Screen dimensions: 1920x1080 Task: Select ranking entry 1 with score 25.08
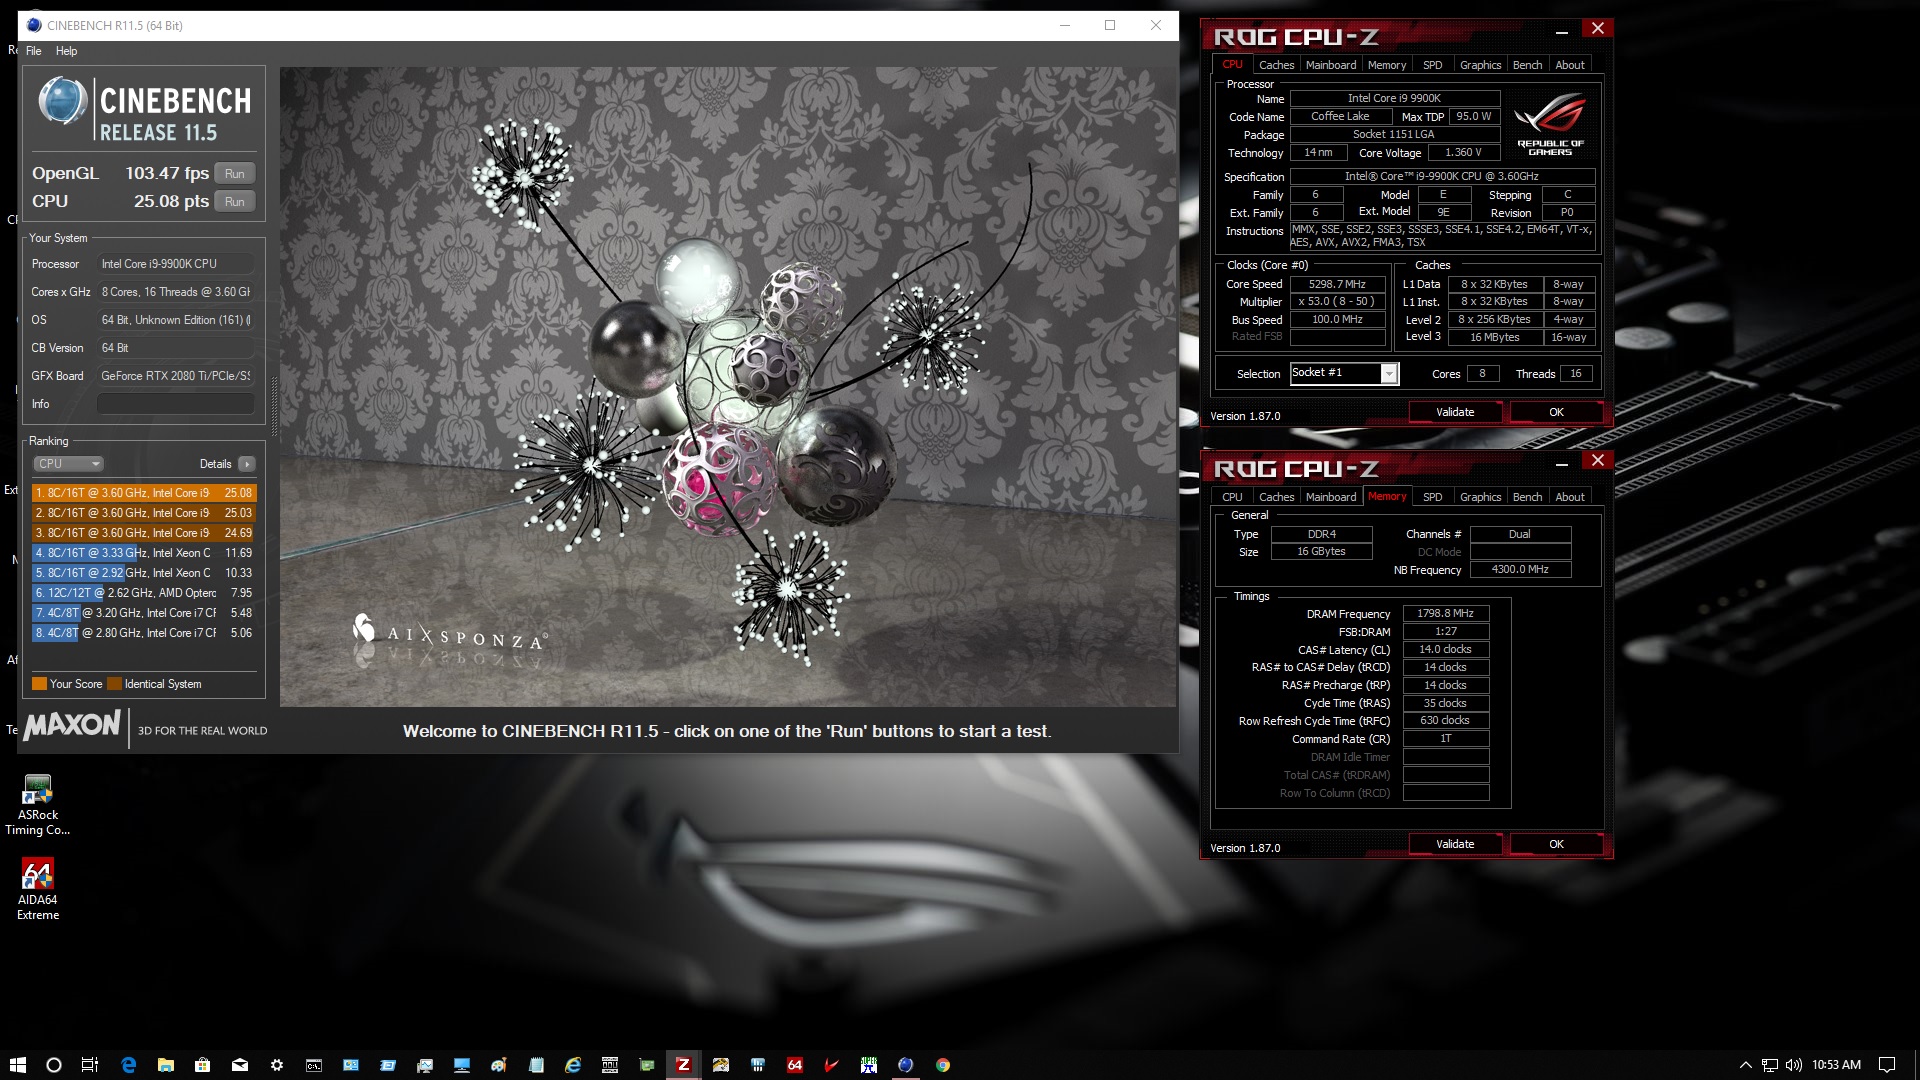point(144,493)
